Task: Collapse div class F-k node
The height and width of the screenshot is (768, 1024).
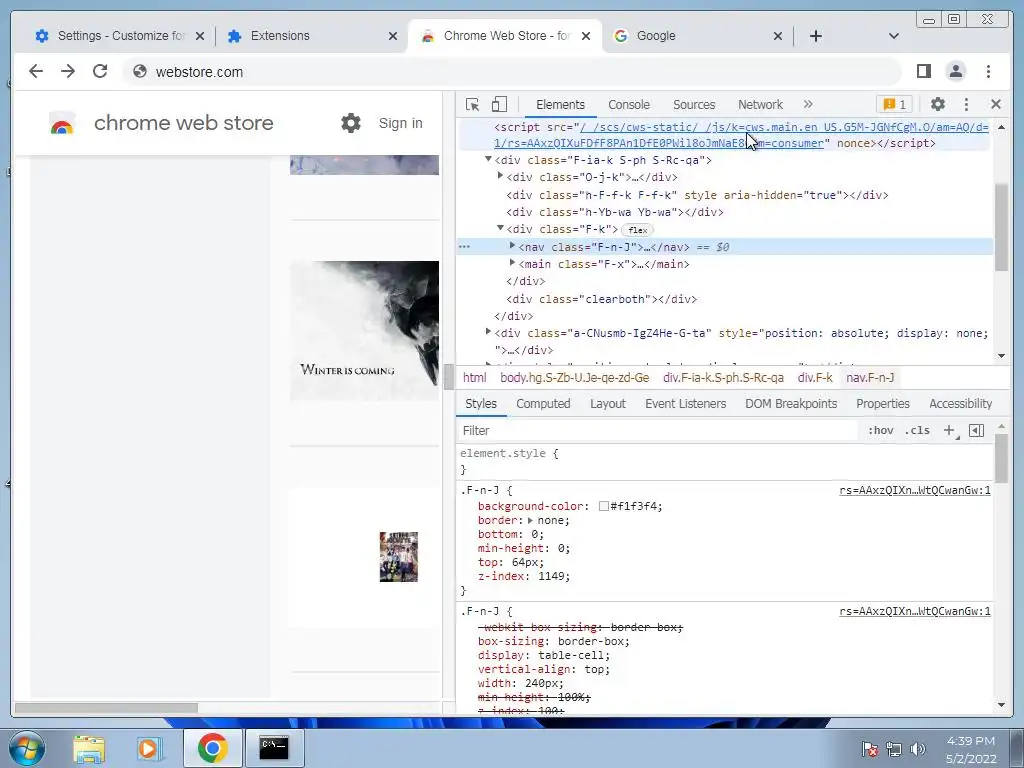Action: point(500,228)
